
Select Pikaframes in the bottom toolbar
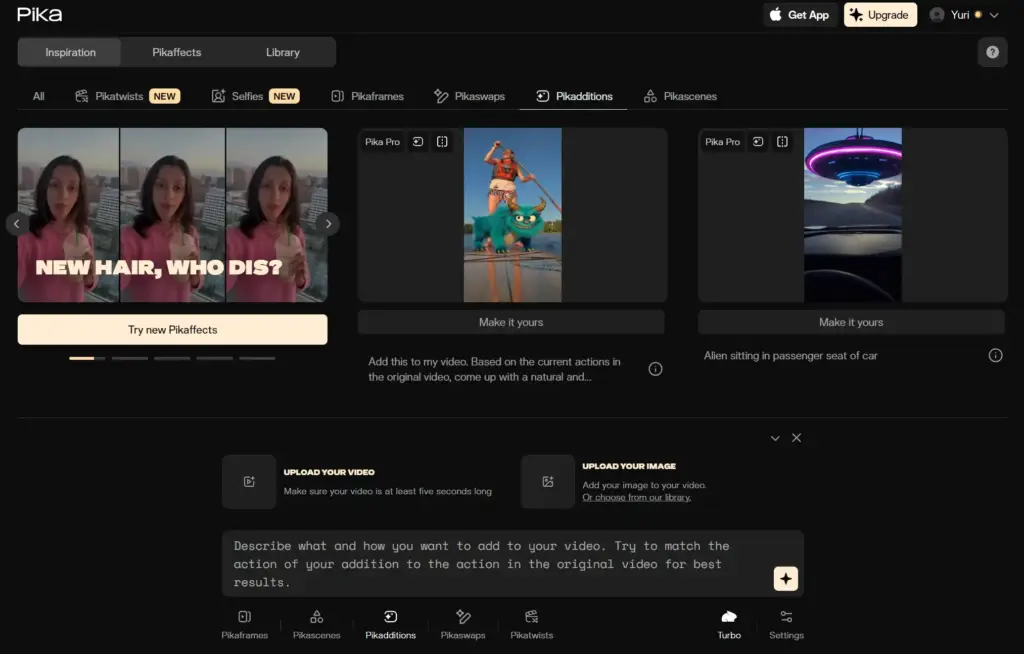[244, 624]
